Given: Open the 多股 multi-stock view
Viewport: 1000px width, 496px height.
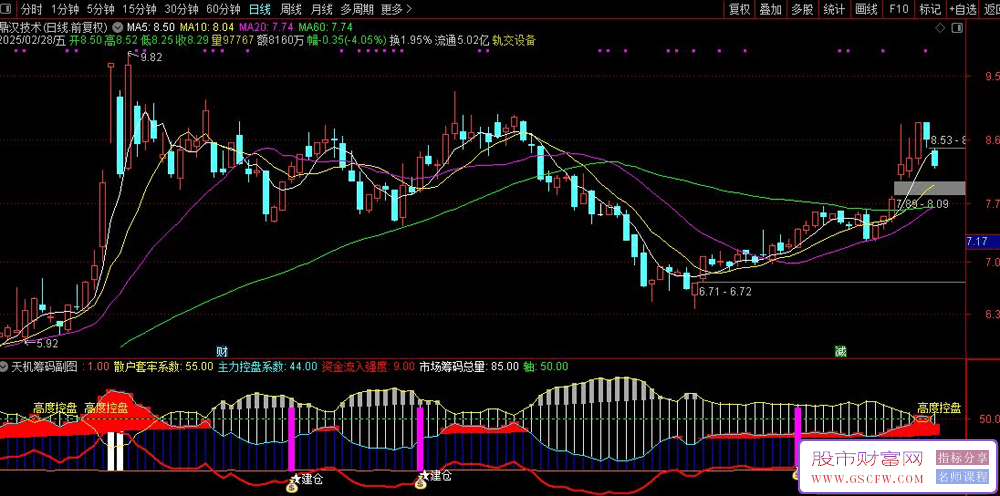Looking at the screenshot, I should pyautogui.click(x=802, y=9).
